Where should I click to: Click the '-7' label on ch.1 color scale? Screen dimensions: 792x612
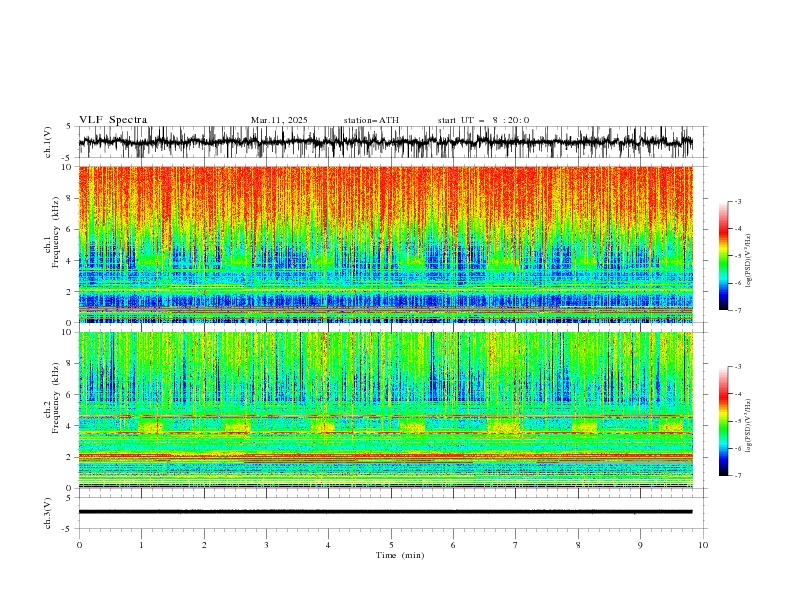coord(738,310)
